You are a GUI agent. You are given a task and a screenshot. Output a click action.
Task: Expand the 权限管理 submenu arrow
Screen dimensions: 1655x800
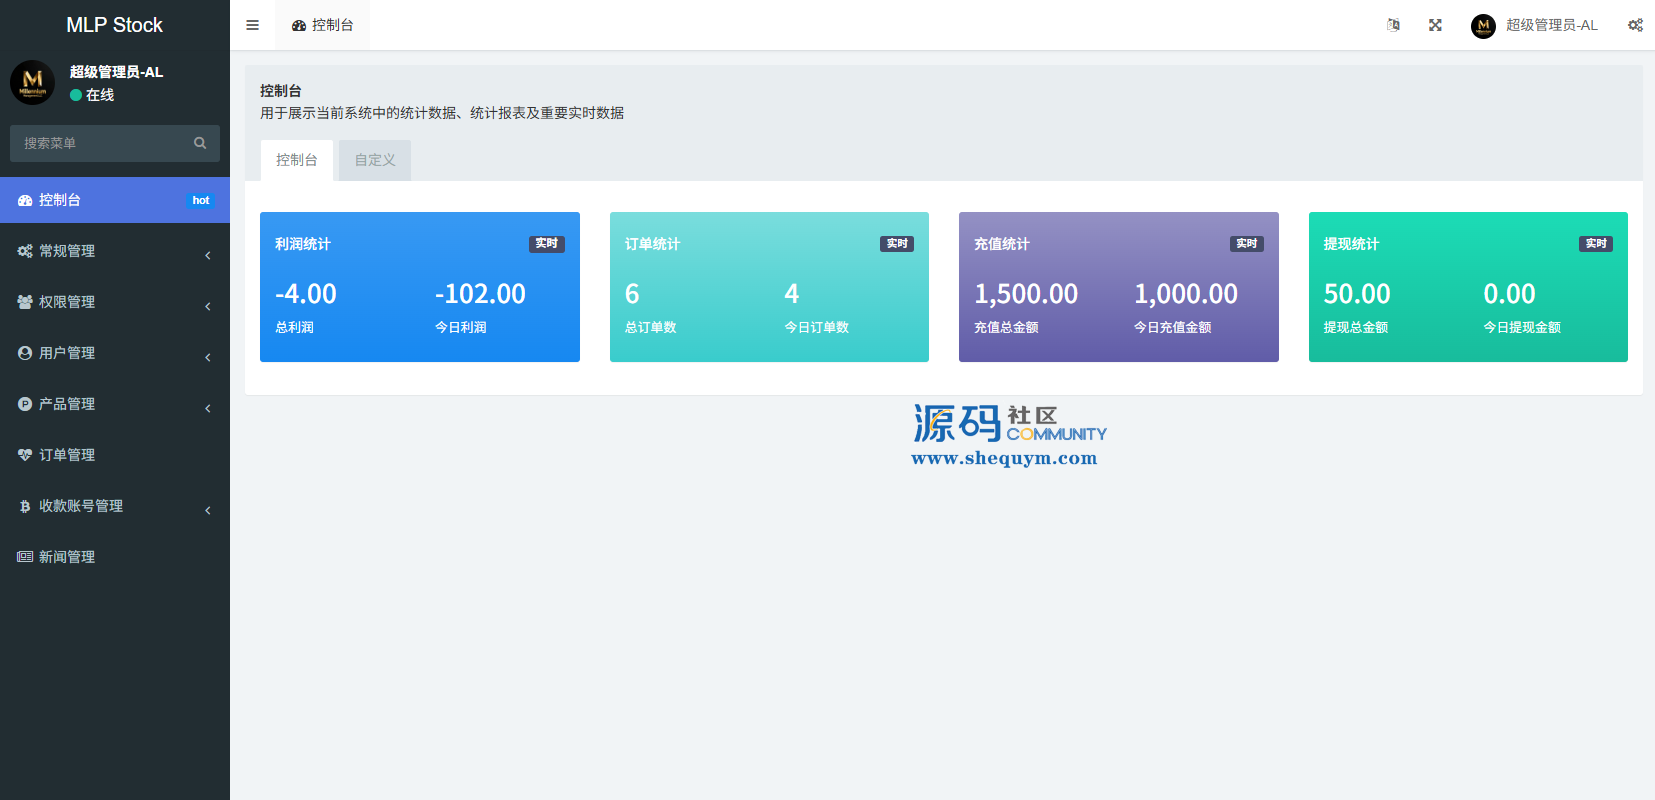click(x=208, y=306)
